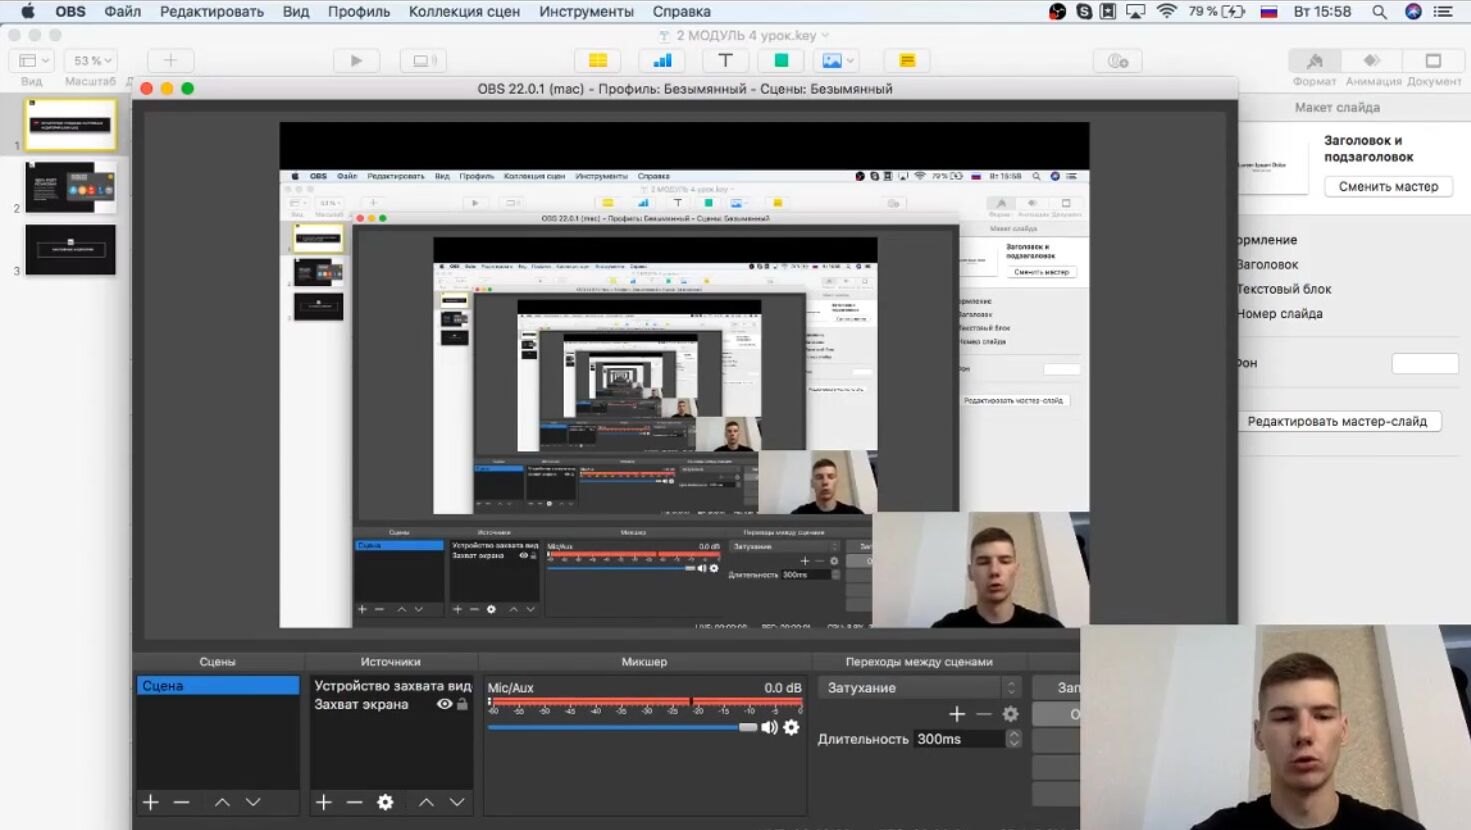1471x830 pixels.
Task: Adjust Длительность 300ms stepper arrows
Action: [x=1014, y=739]
